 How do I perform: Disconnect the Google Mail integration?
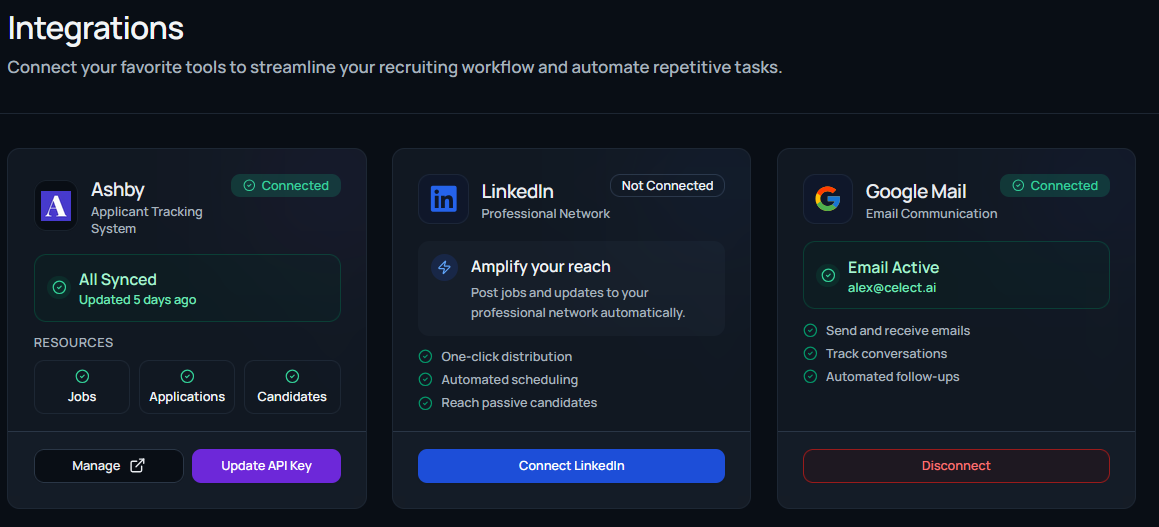coord(956,466)
